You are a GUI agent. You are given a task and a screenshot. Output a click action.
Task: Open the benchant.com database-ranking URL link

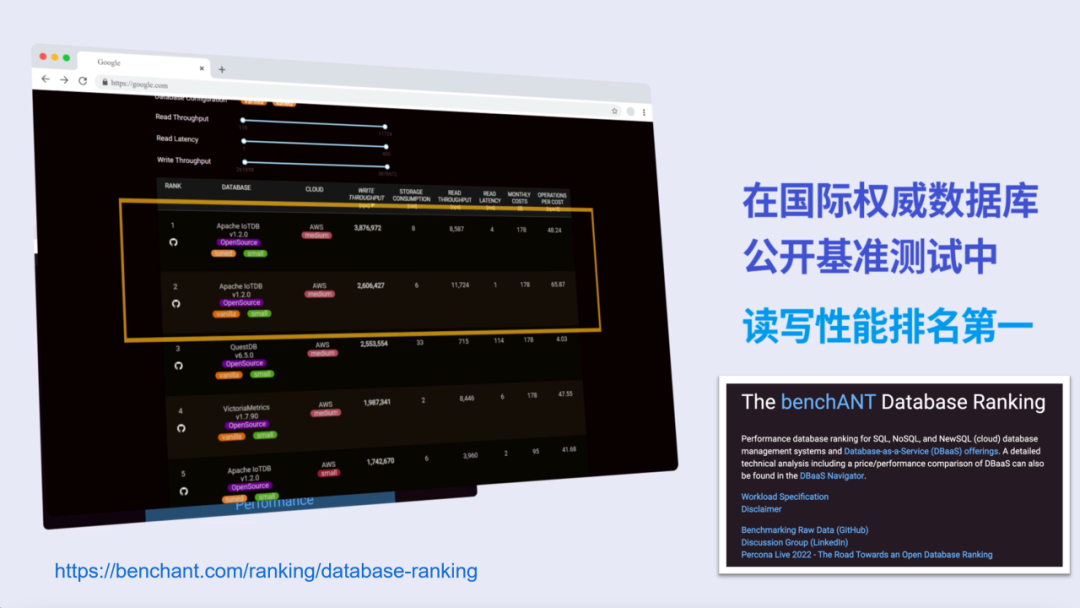click(x=266, y=571)
